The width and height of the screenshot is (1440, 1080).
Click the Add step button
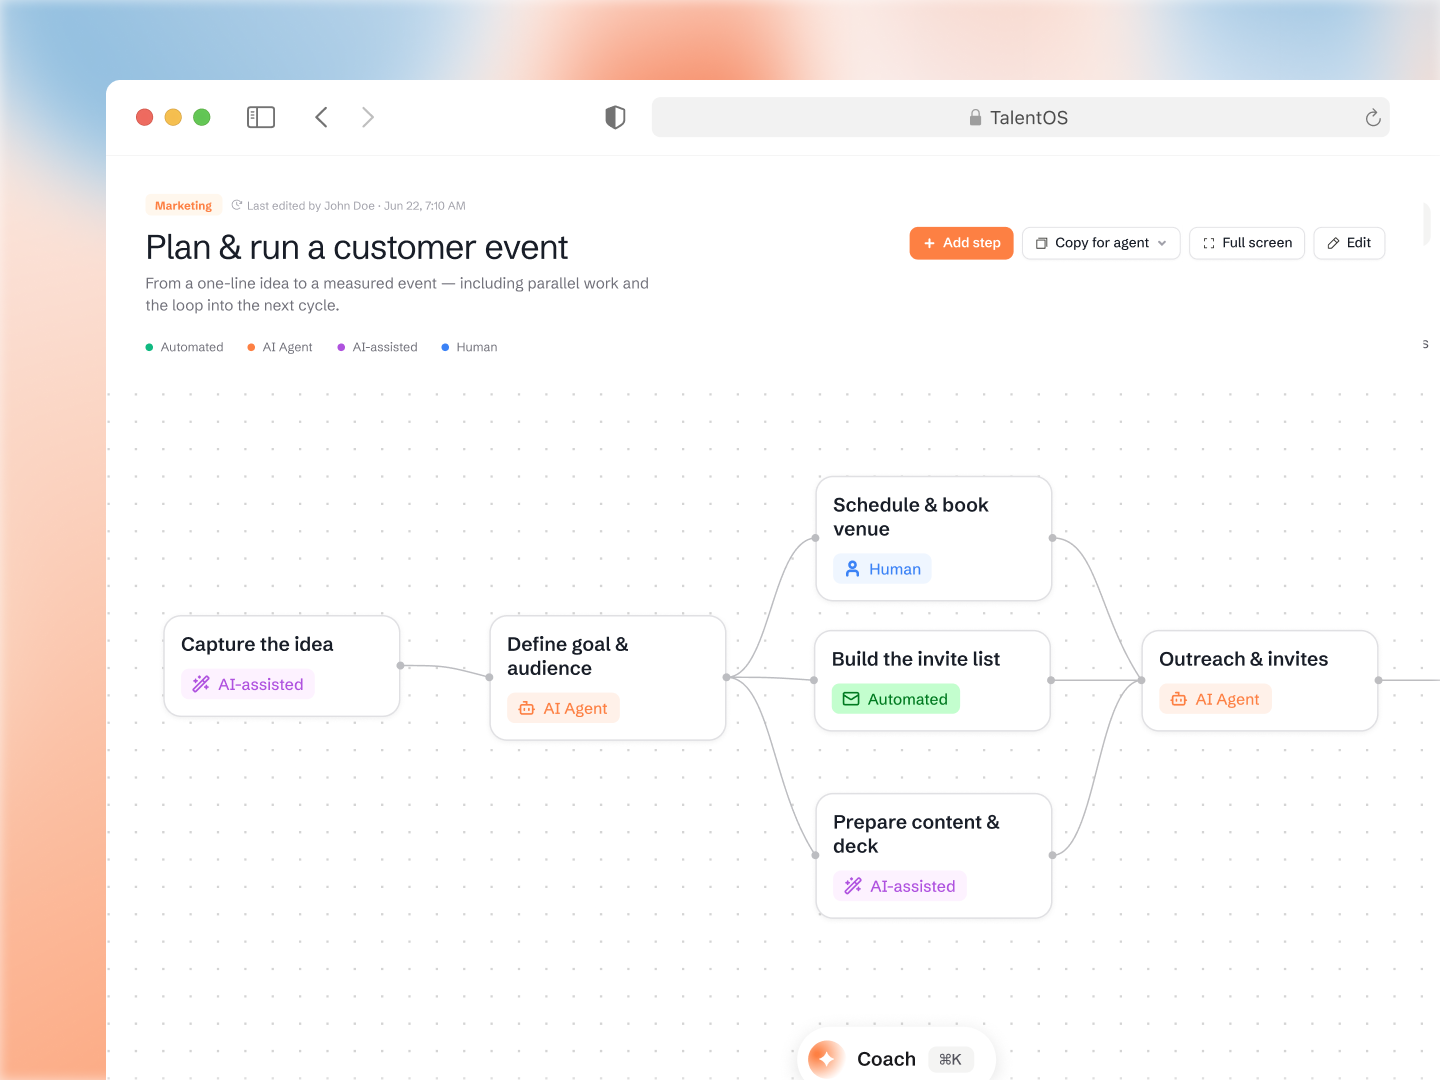[x=961, y=243]
